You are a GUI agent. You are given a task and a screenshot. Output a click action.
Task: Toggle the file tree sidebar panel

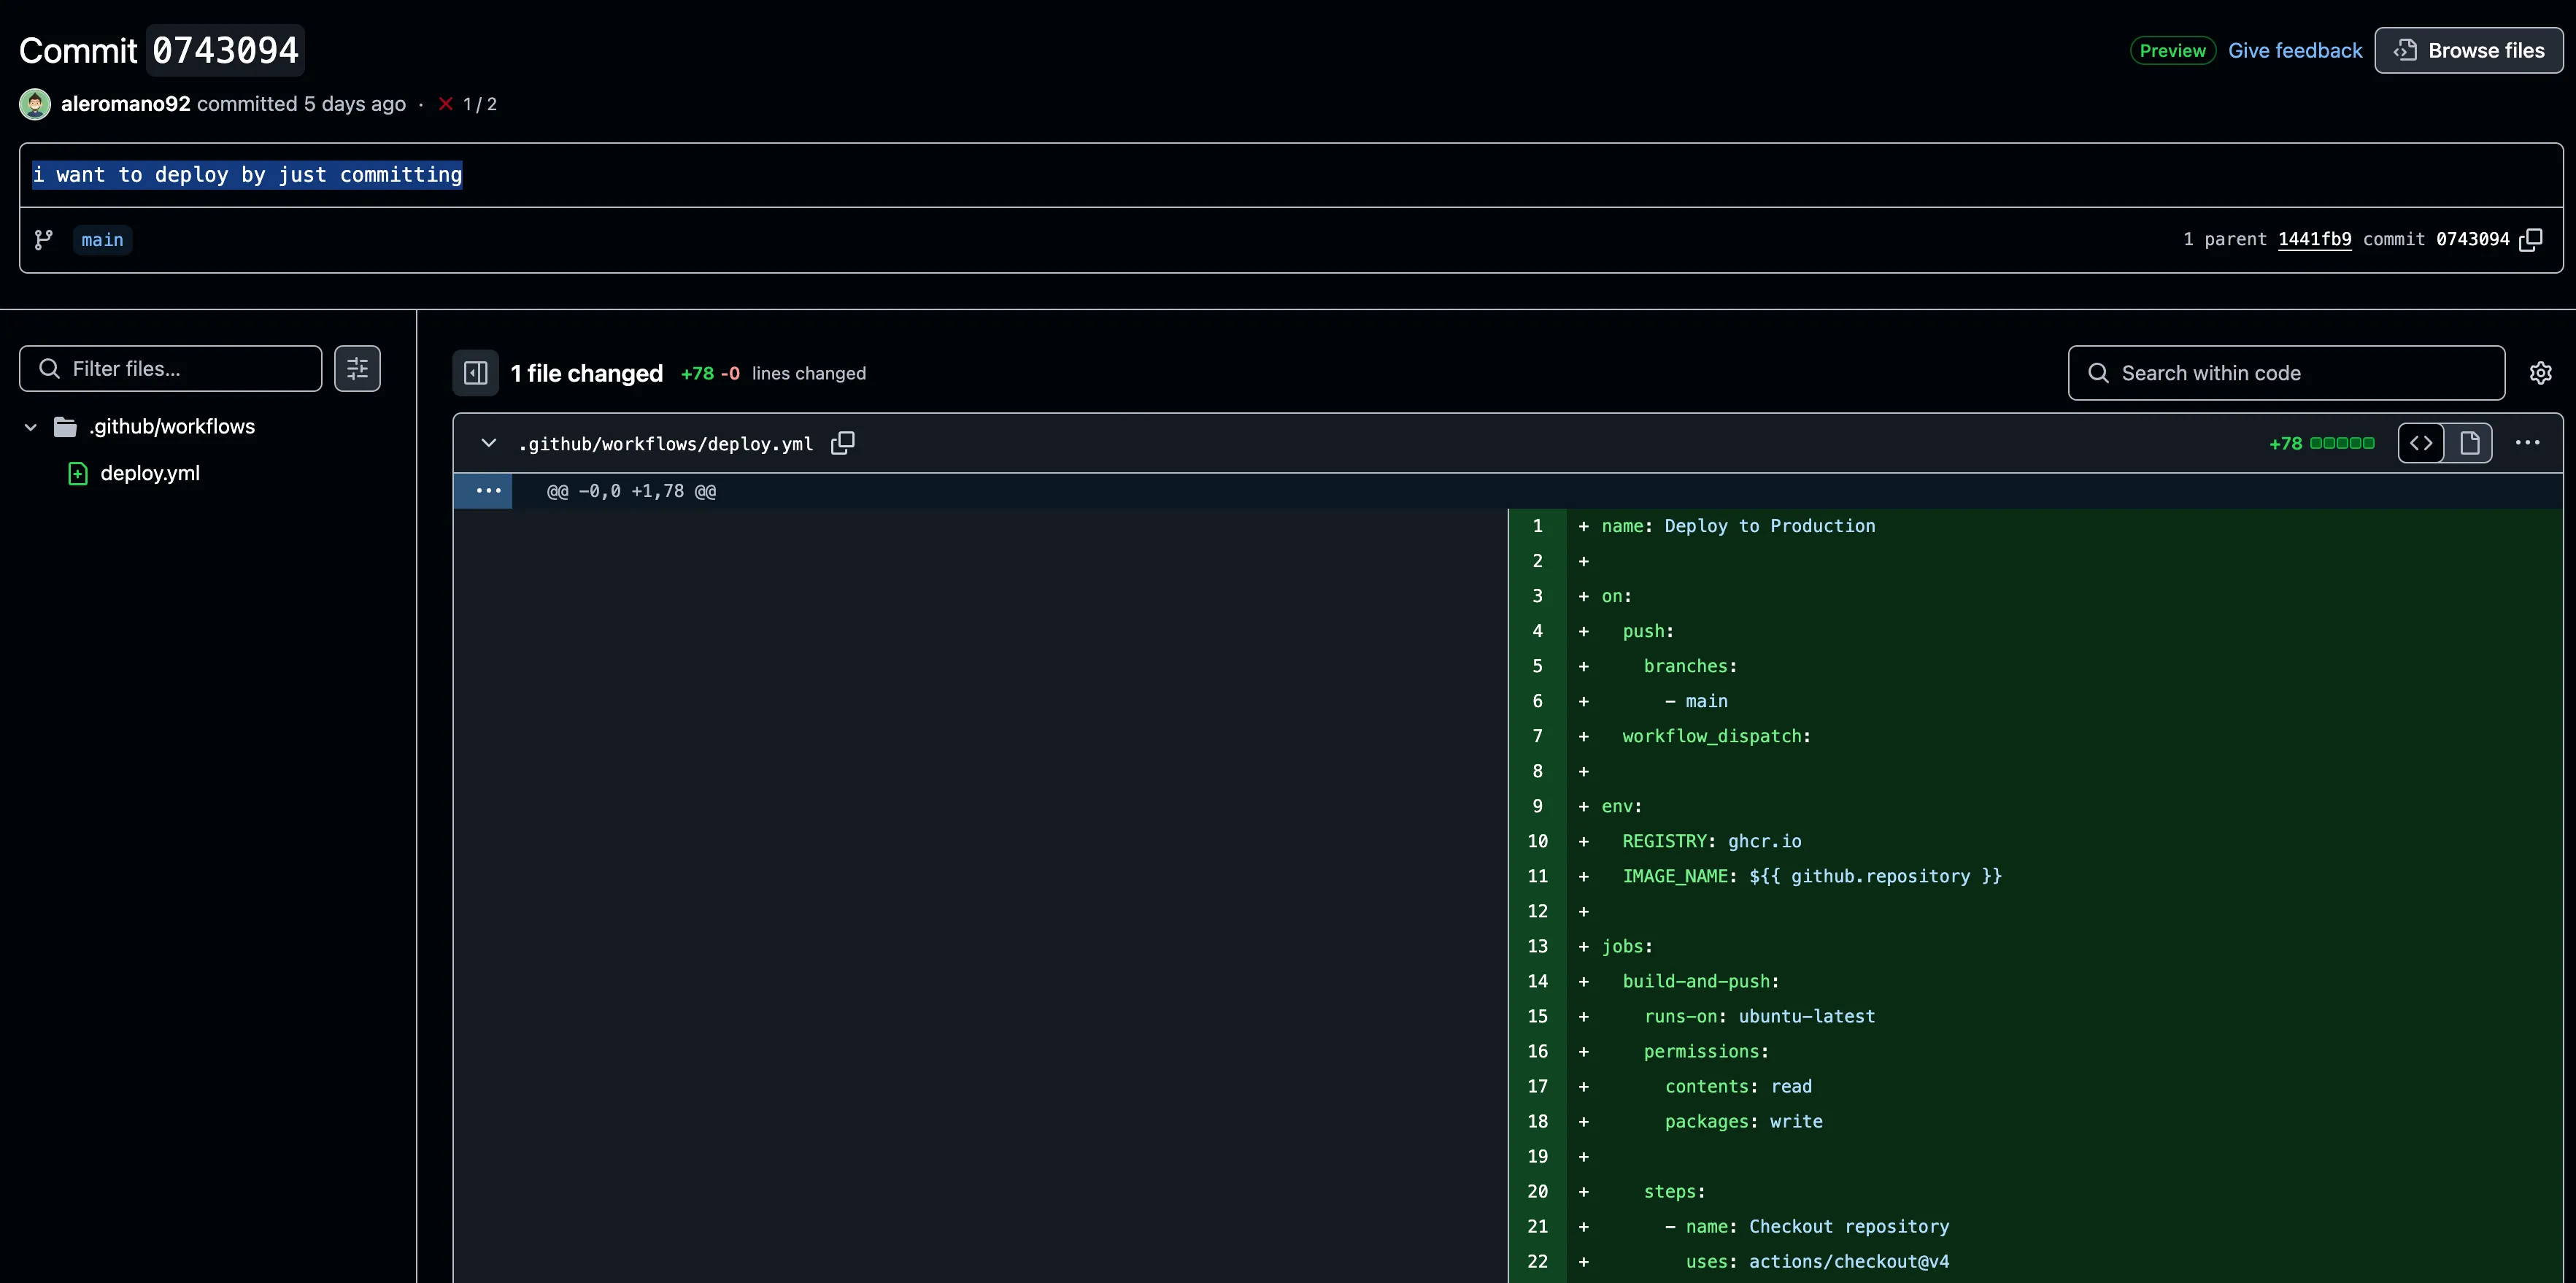476,373
